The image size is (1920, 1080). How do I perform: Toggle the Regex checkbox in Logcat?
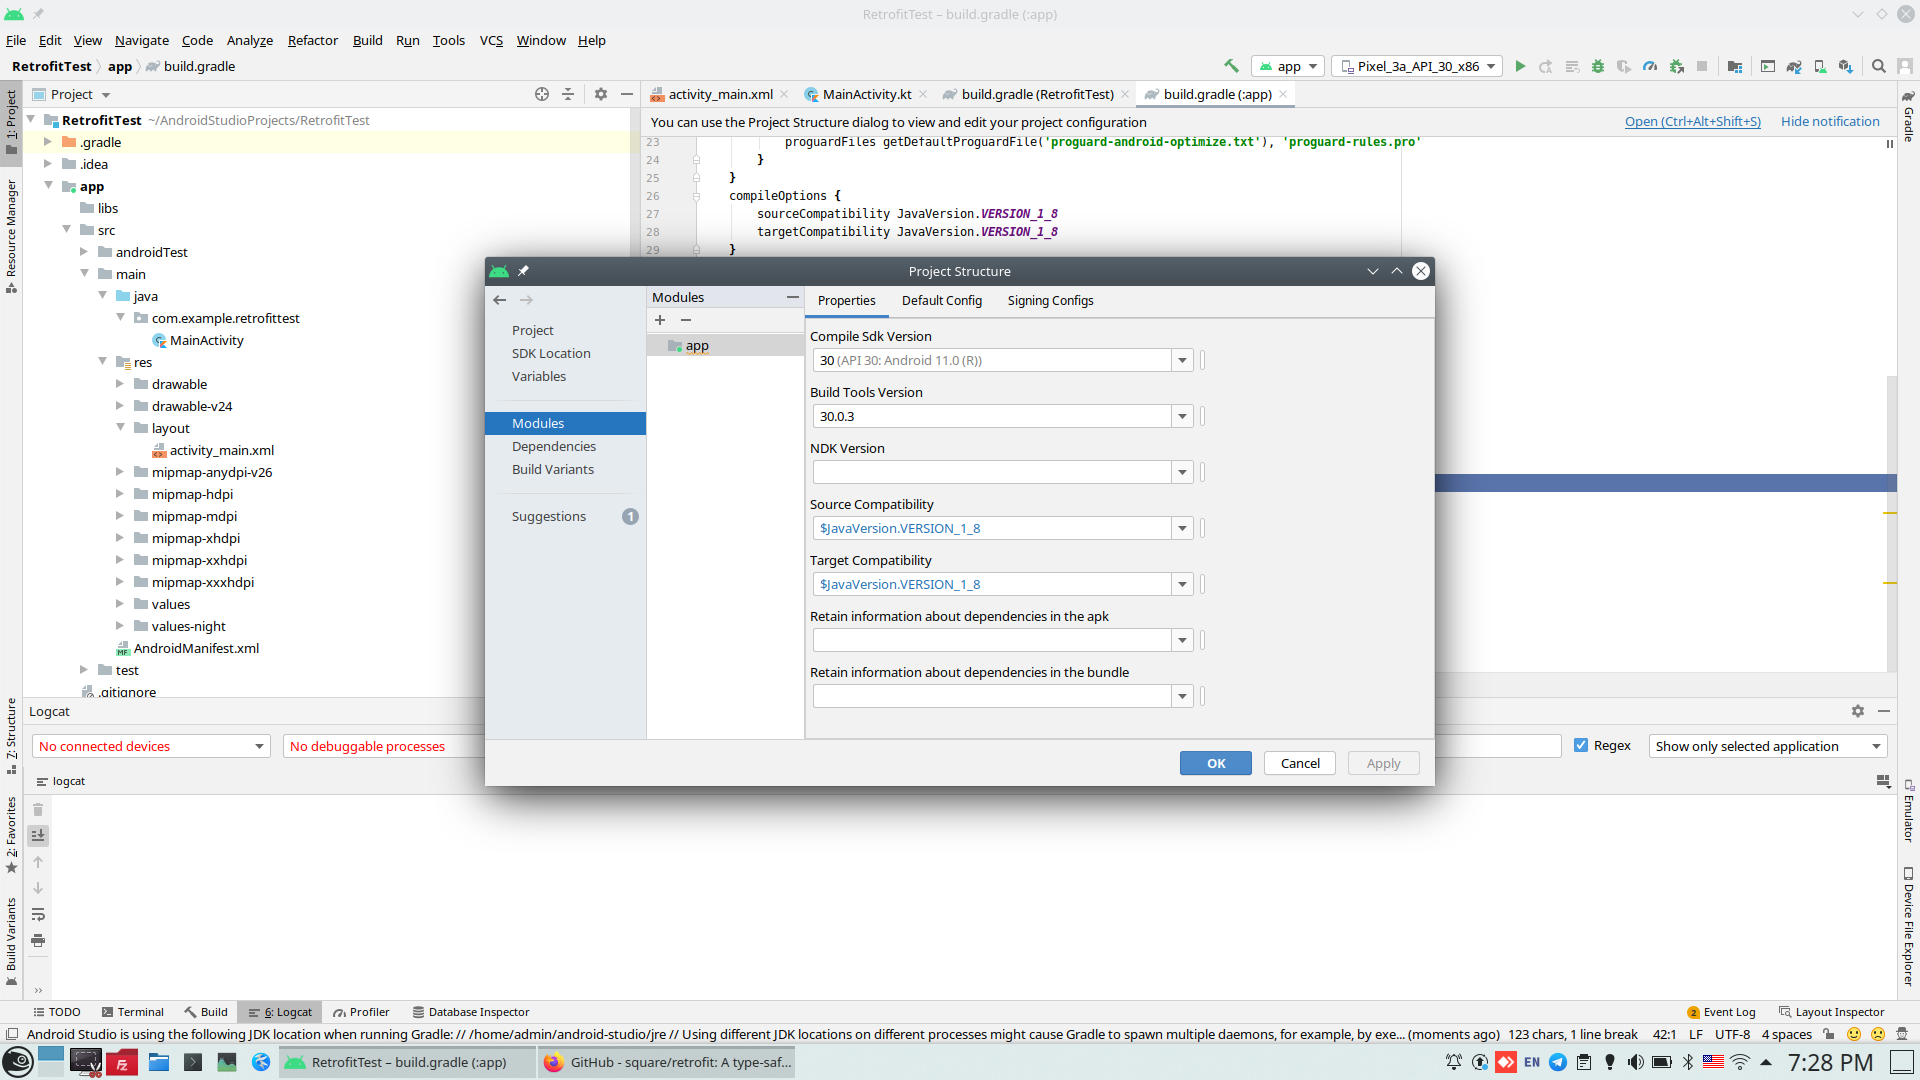(x=1581, y=746)
